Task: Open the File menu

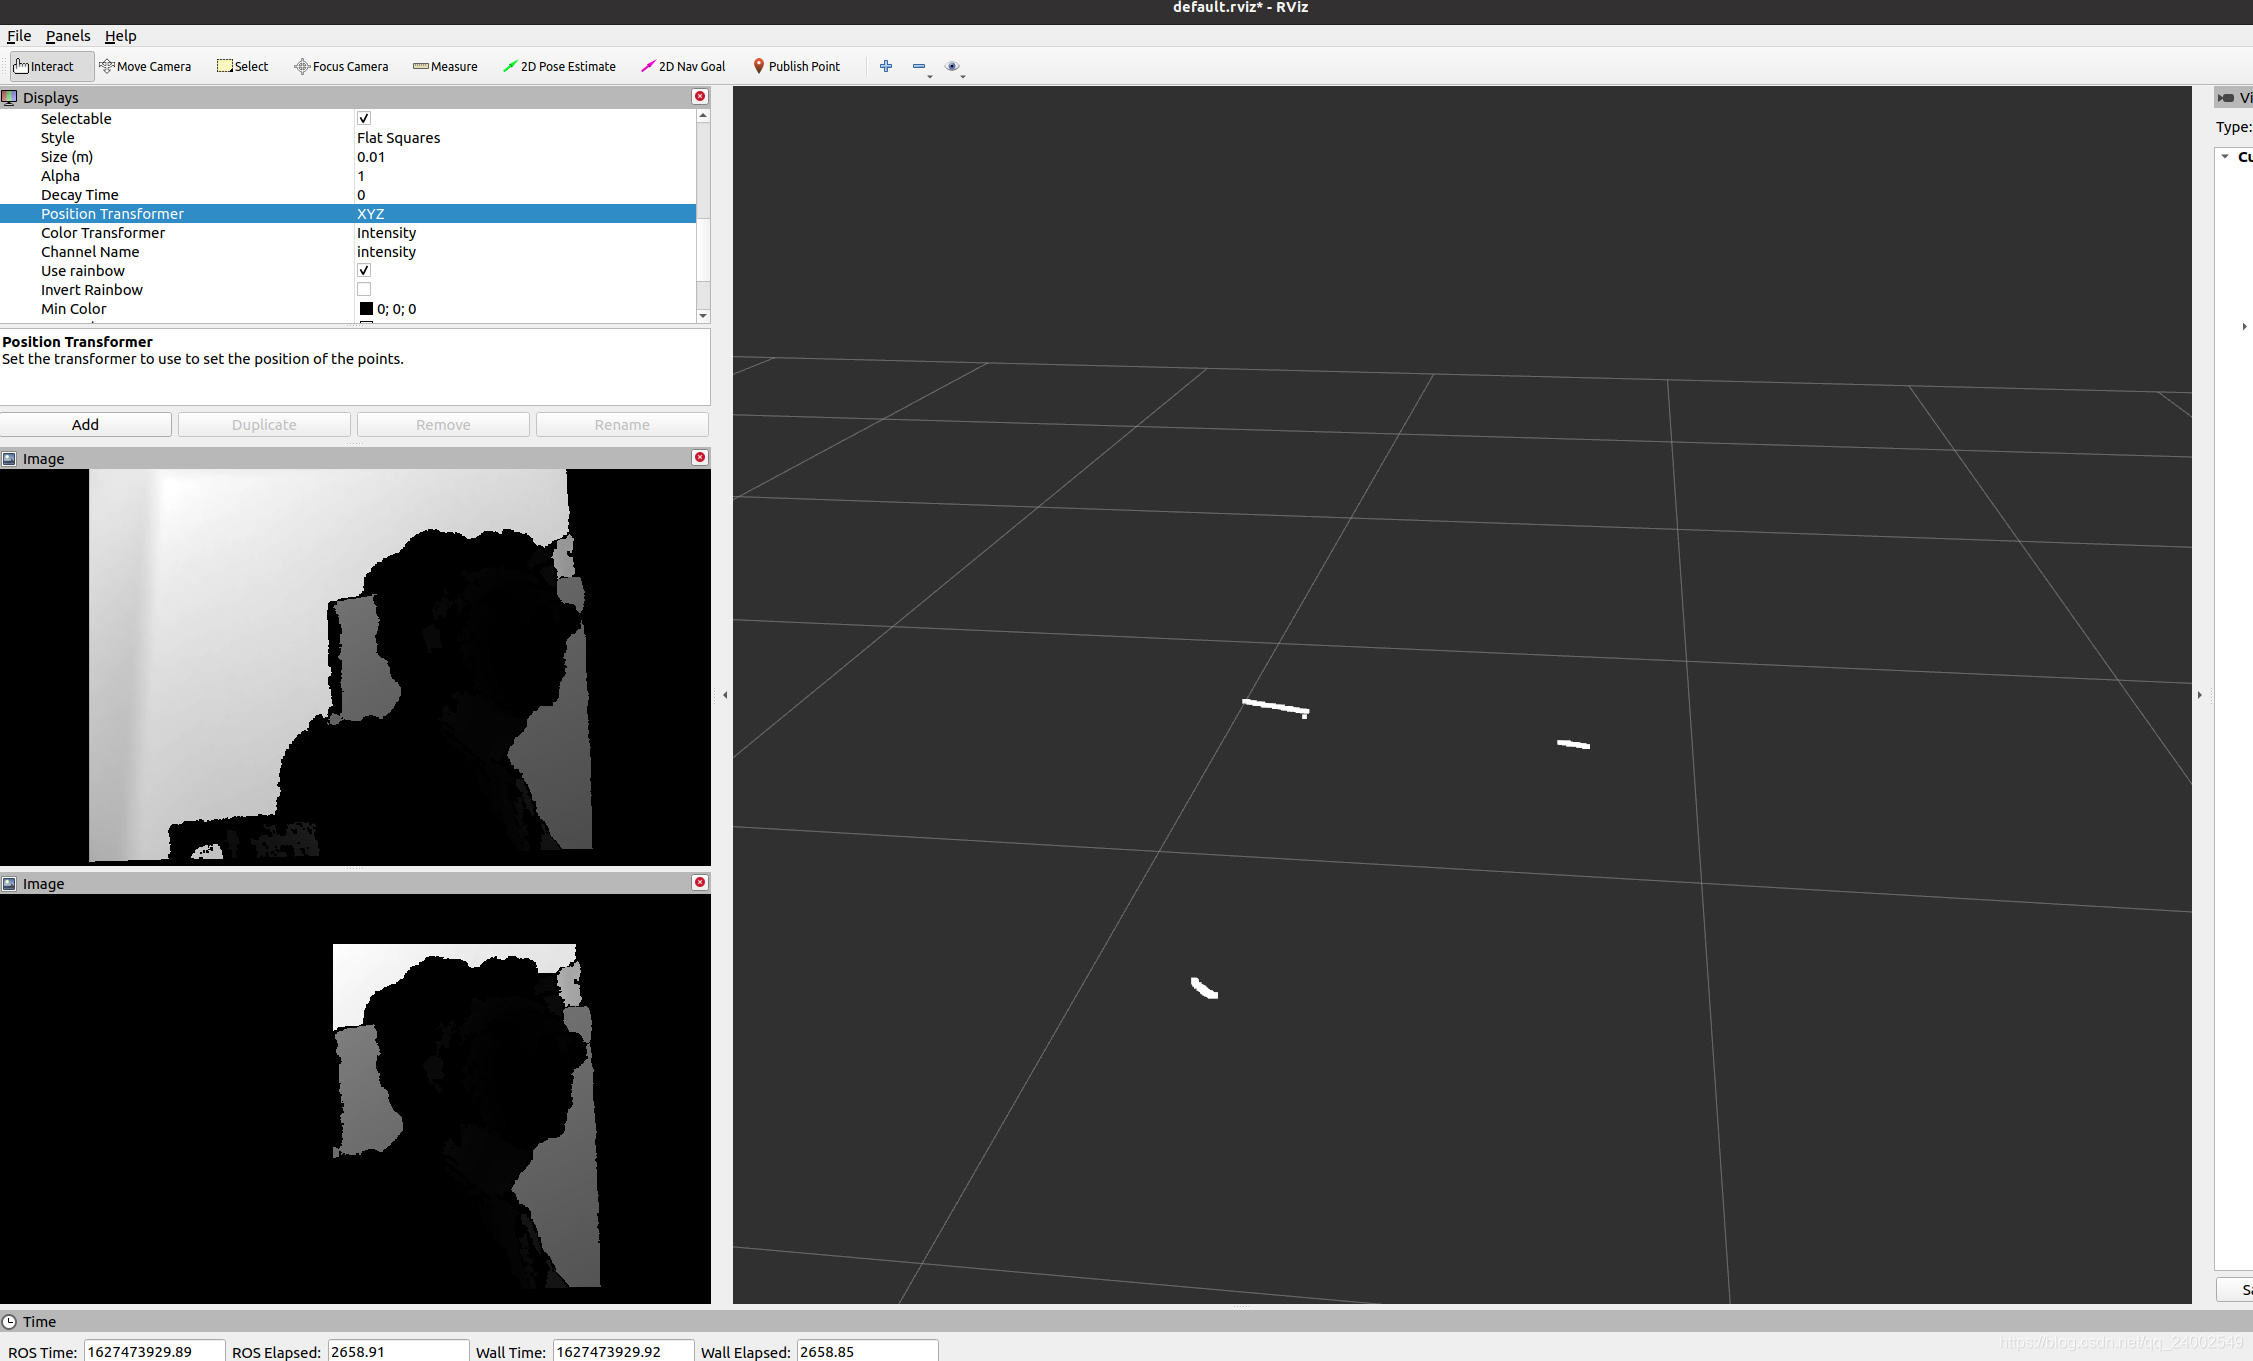Action: (19, 36)
